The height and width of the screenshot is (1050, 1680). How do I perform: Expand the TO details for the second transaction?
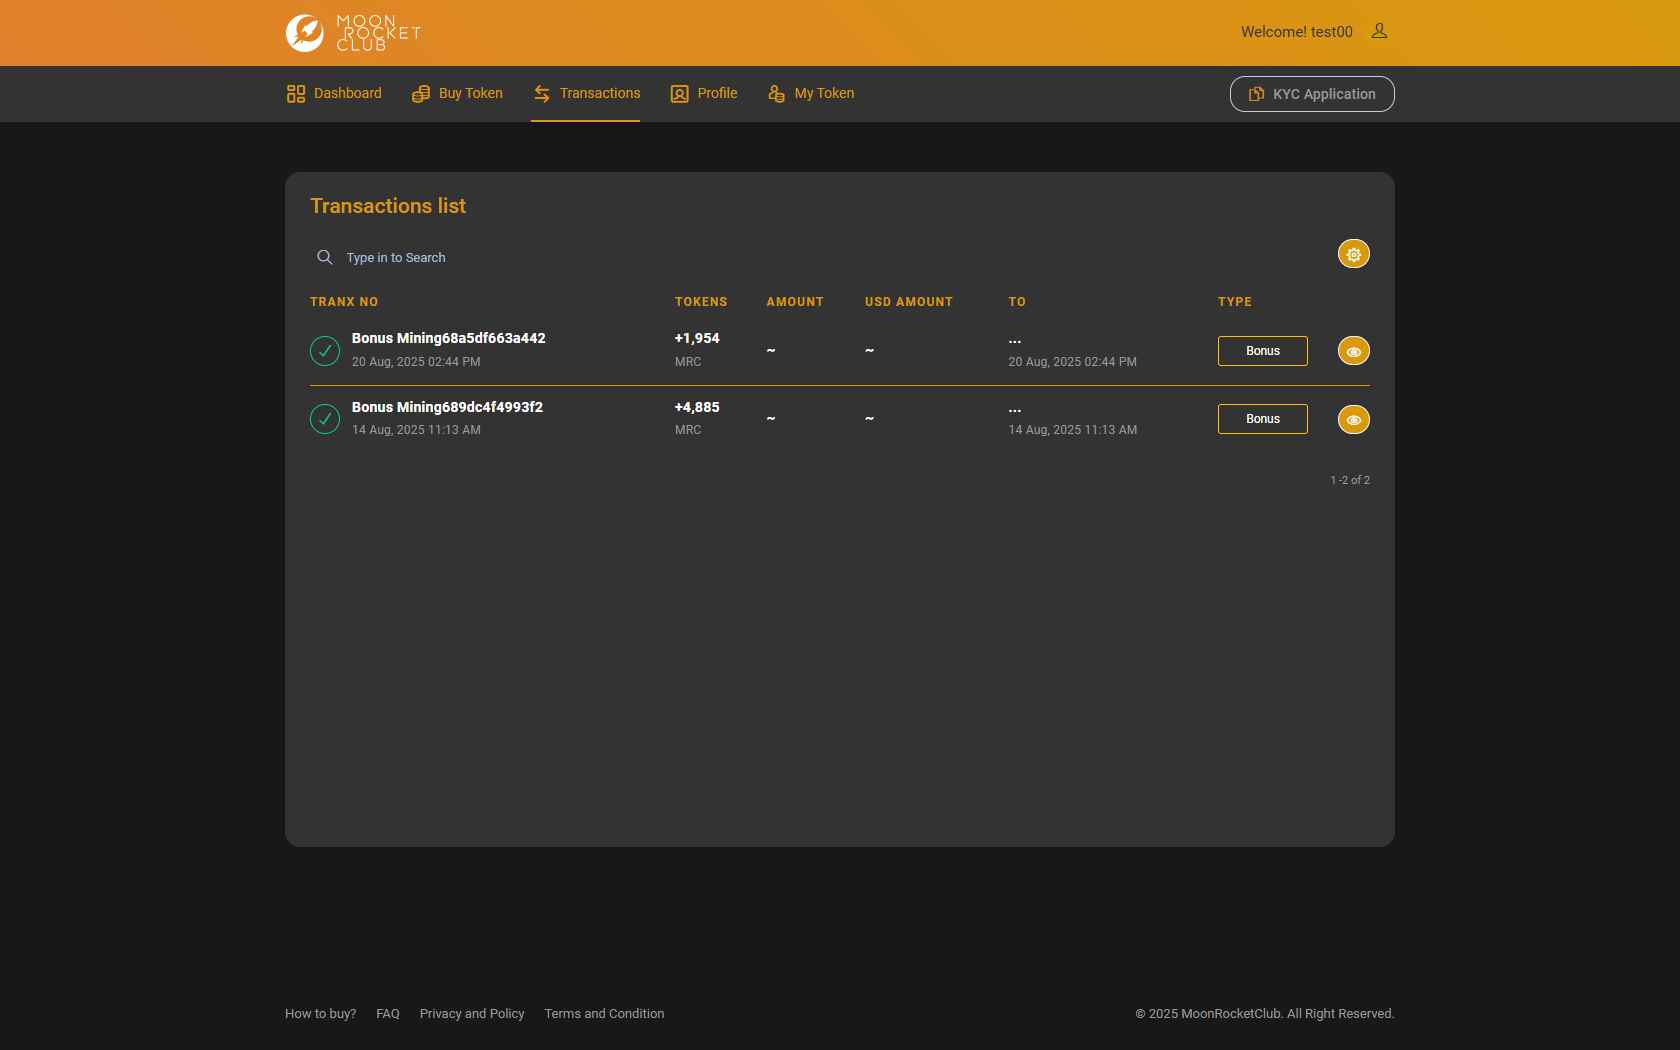point(1015,409)
